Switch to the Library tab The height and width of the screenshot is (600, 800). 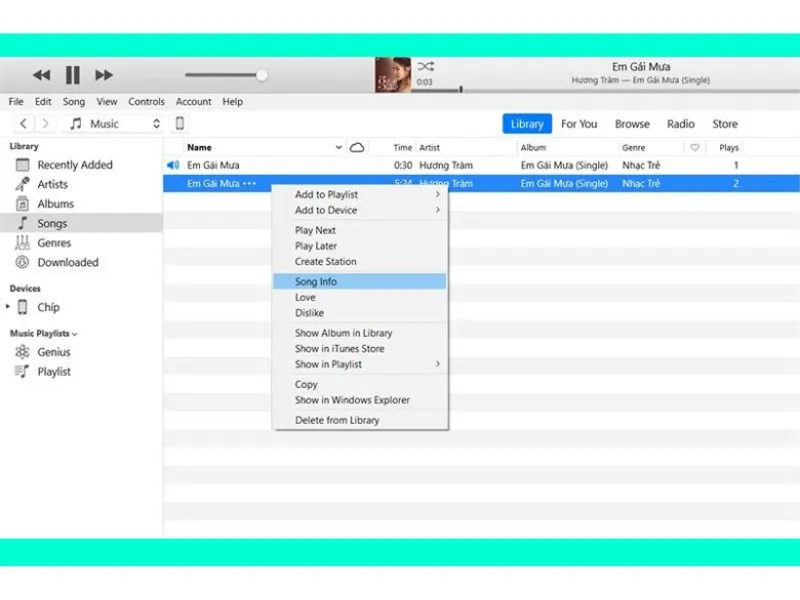coord(527,124)
